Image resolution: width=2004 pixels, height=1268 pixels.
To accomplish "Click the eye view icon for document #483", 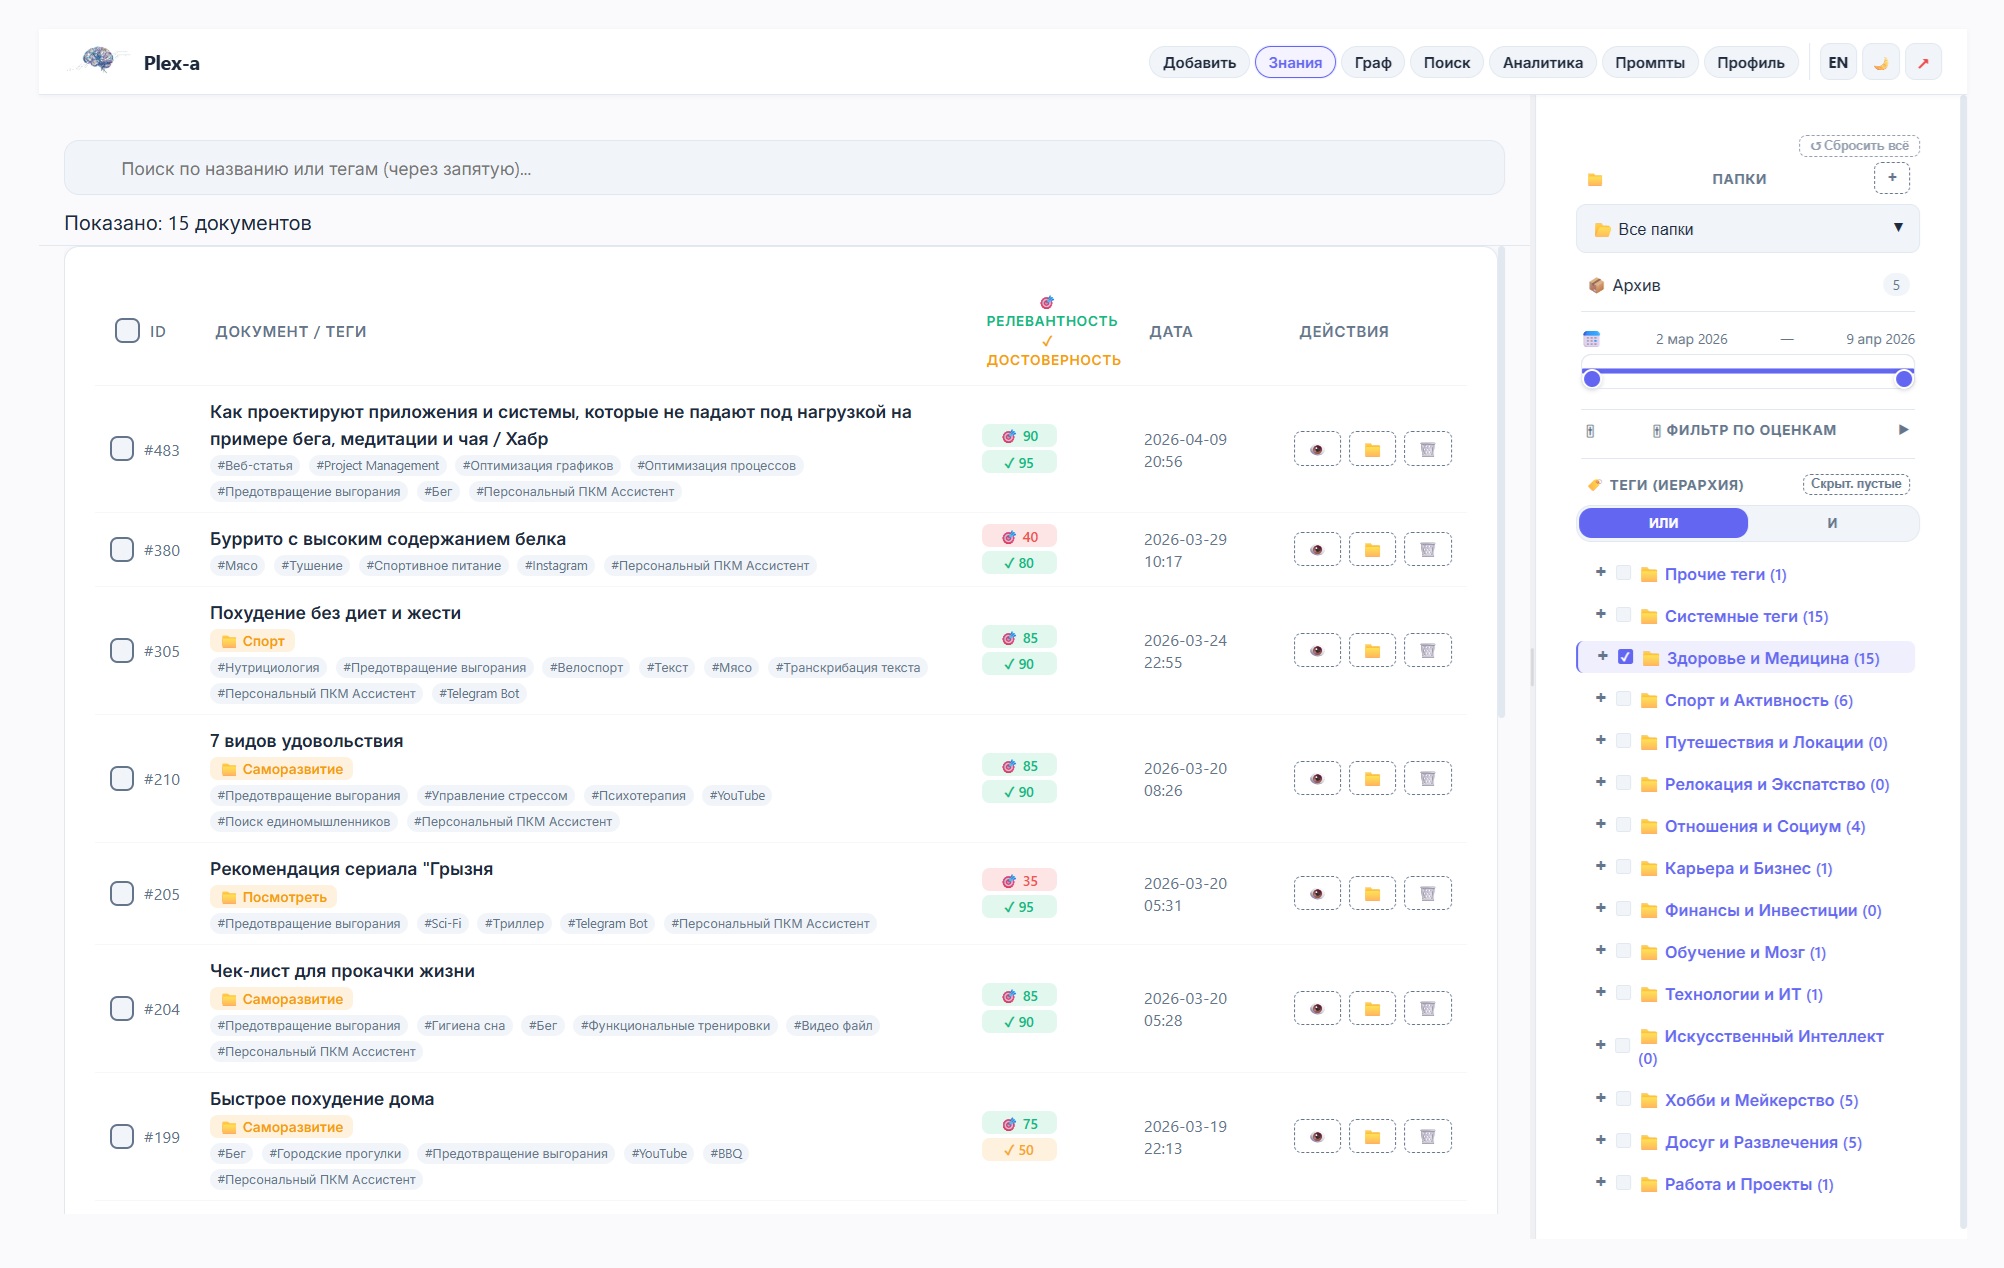I will pyautogui.click(x=1316, y=449).
